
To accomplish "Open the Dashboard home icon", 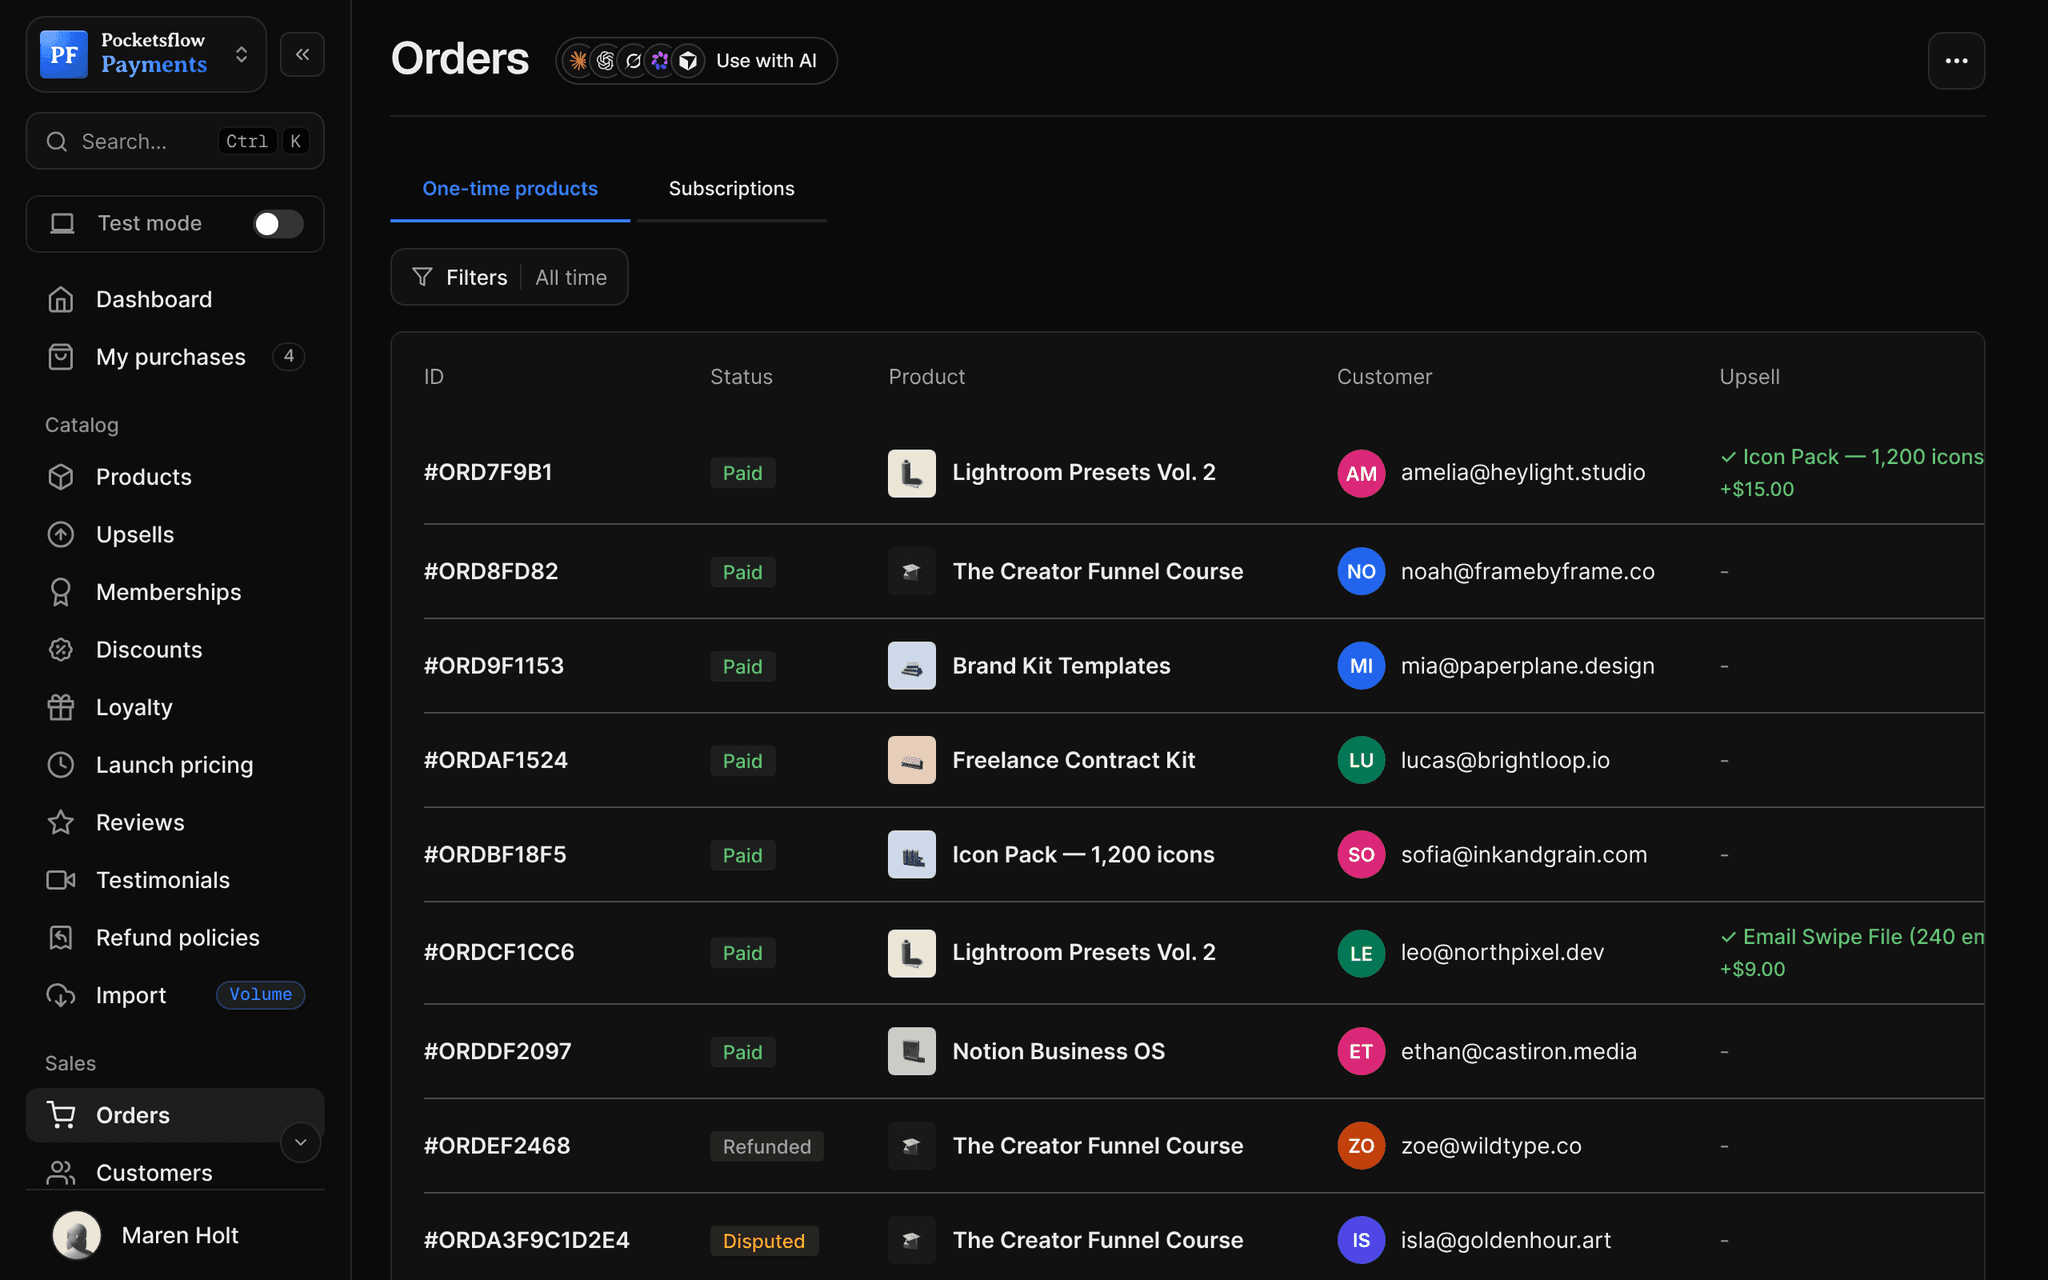I will click(61, 299).
